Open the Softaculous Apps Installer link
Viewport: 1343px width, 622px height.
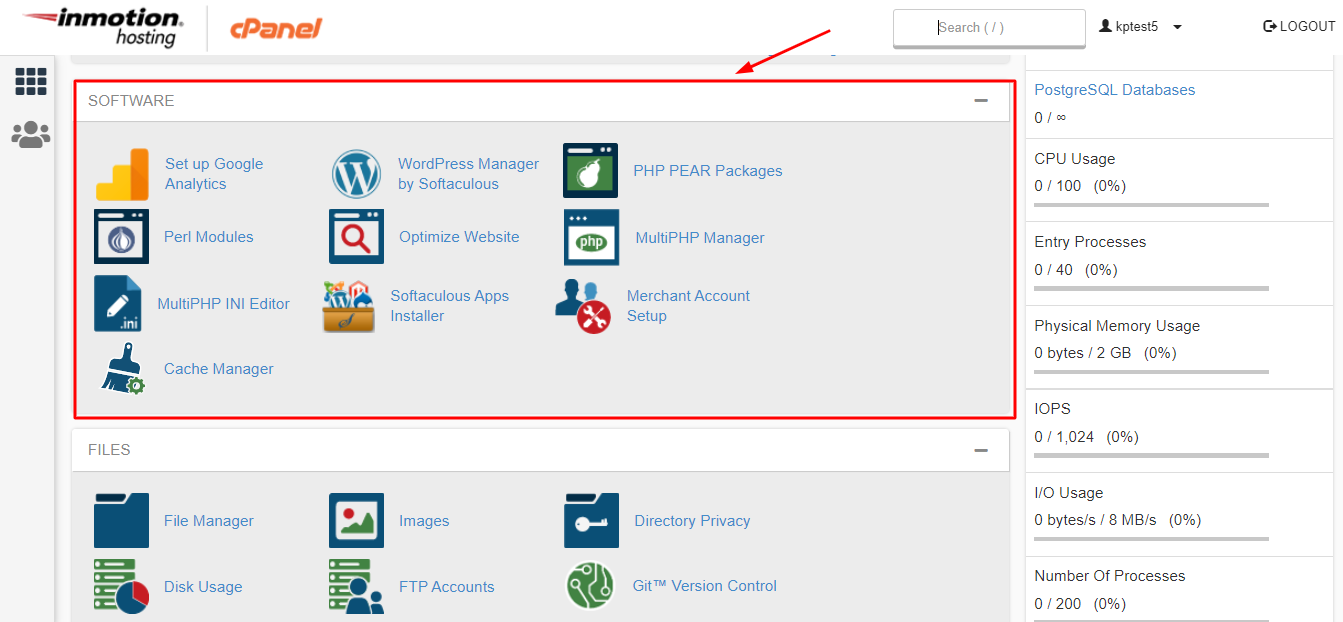tap(450, 306)
